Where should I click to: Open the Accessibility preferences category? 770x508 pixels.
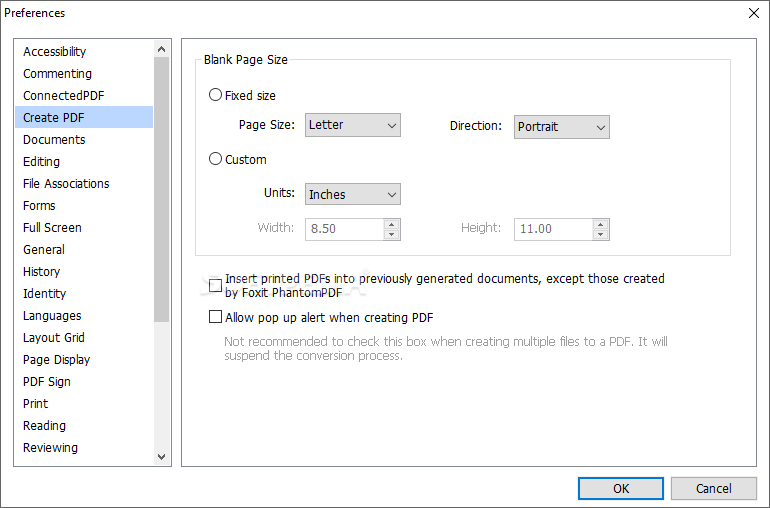pyautogui.click(x=84, y=52)
